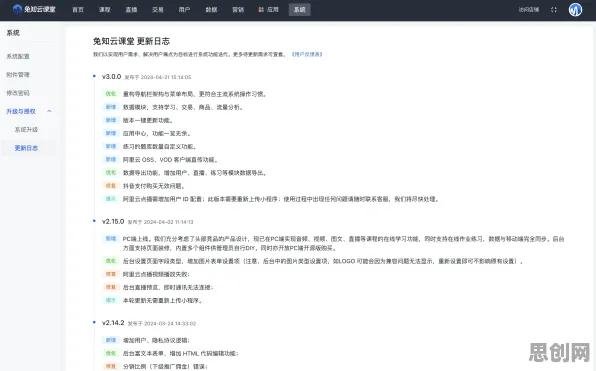Toggle fullscreen mode icon in the header
The image size is (596, 371).
[x=554, y=10]
